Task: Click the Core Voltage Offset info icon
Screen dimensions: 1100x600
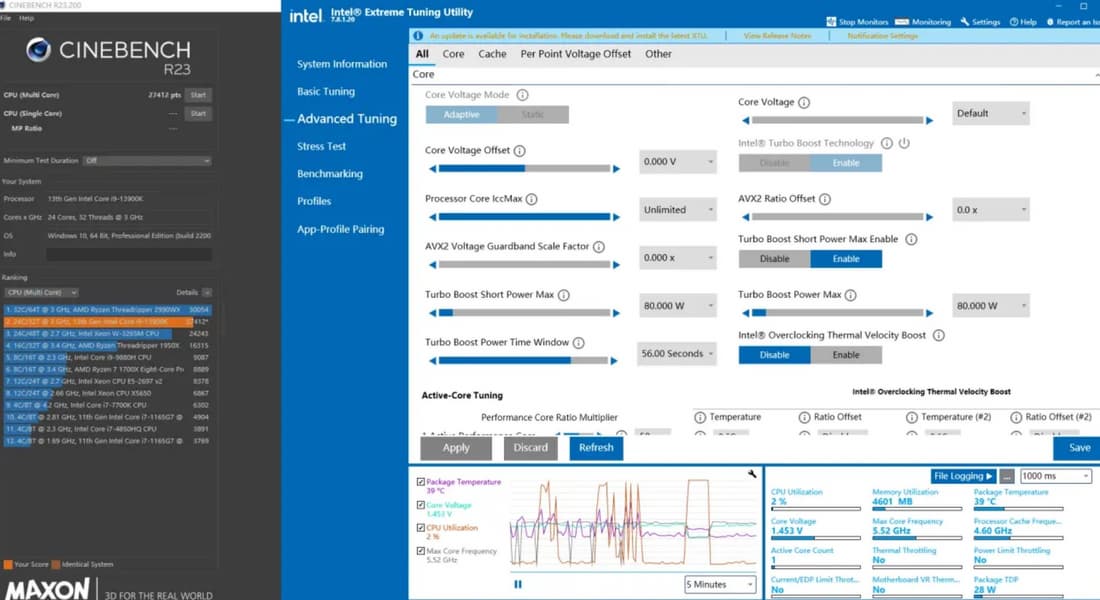Action: 519,150
